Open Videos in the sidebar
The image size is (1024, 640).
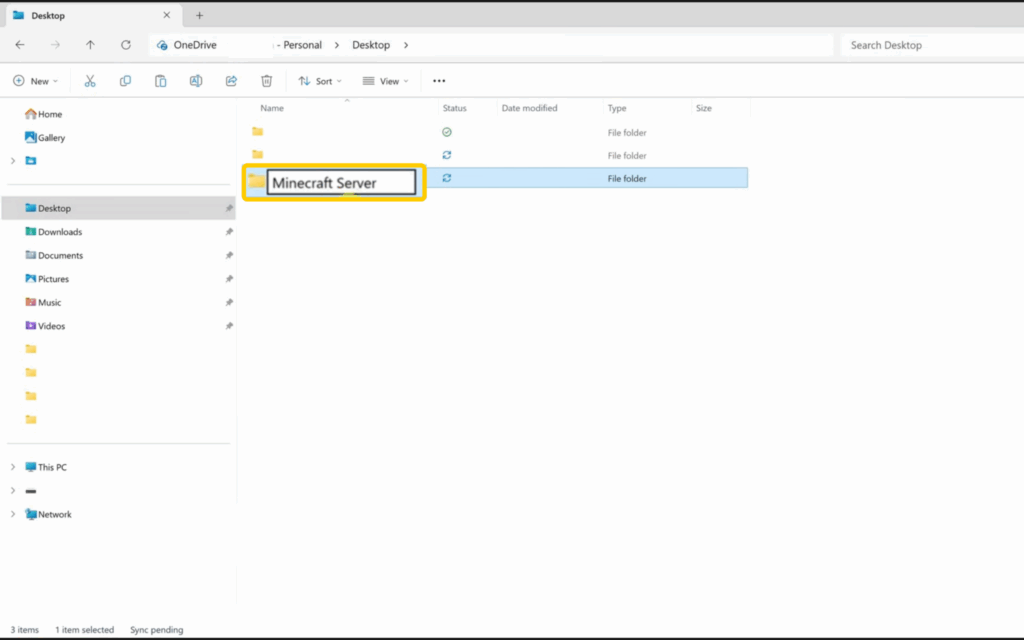pos(45,326)
